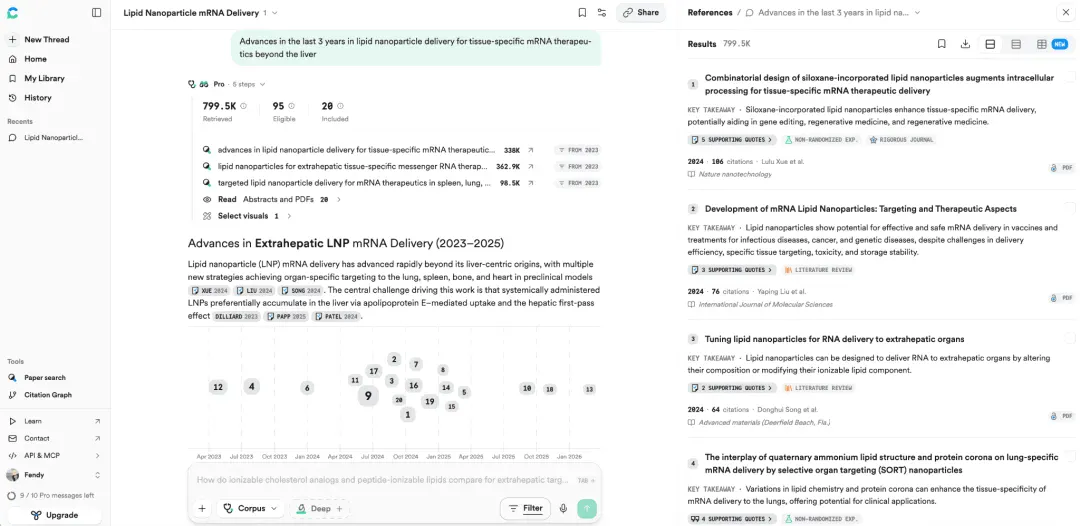The image size is (1080, 526).
Task: Open the PDF for the Yaping Liu paper
Action: click(x=1061, y=298)
